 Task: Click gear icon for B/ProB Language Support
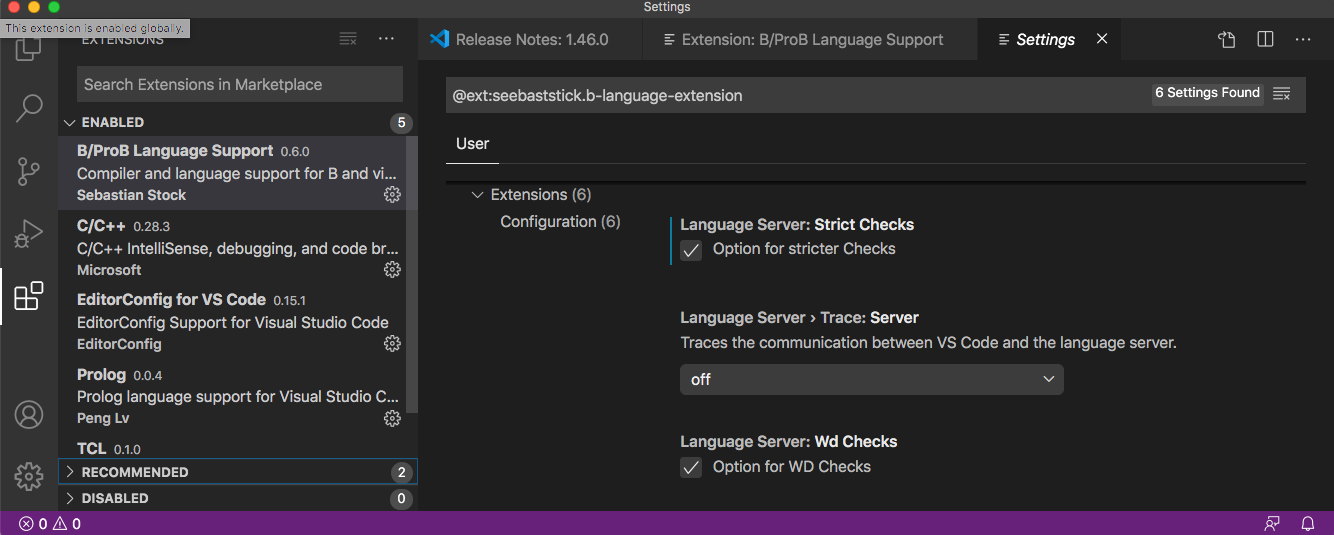click(392, 195)
